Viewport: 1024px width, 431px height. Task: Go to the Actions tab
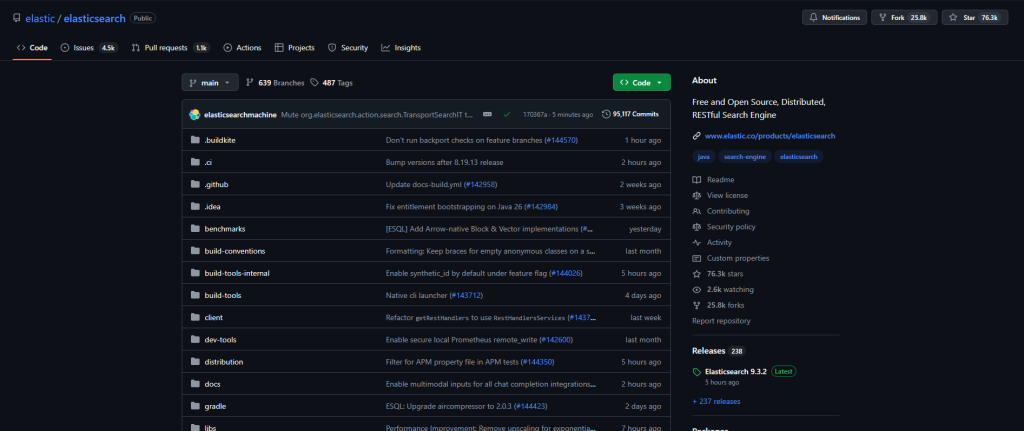tap(242, 48)
